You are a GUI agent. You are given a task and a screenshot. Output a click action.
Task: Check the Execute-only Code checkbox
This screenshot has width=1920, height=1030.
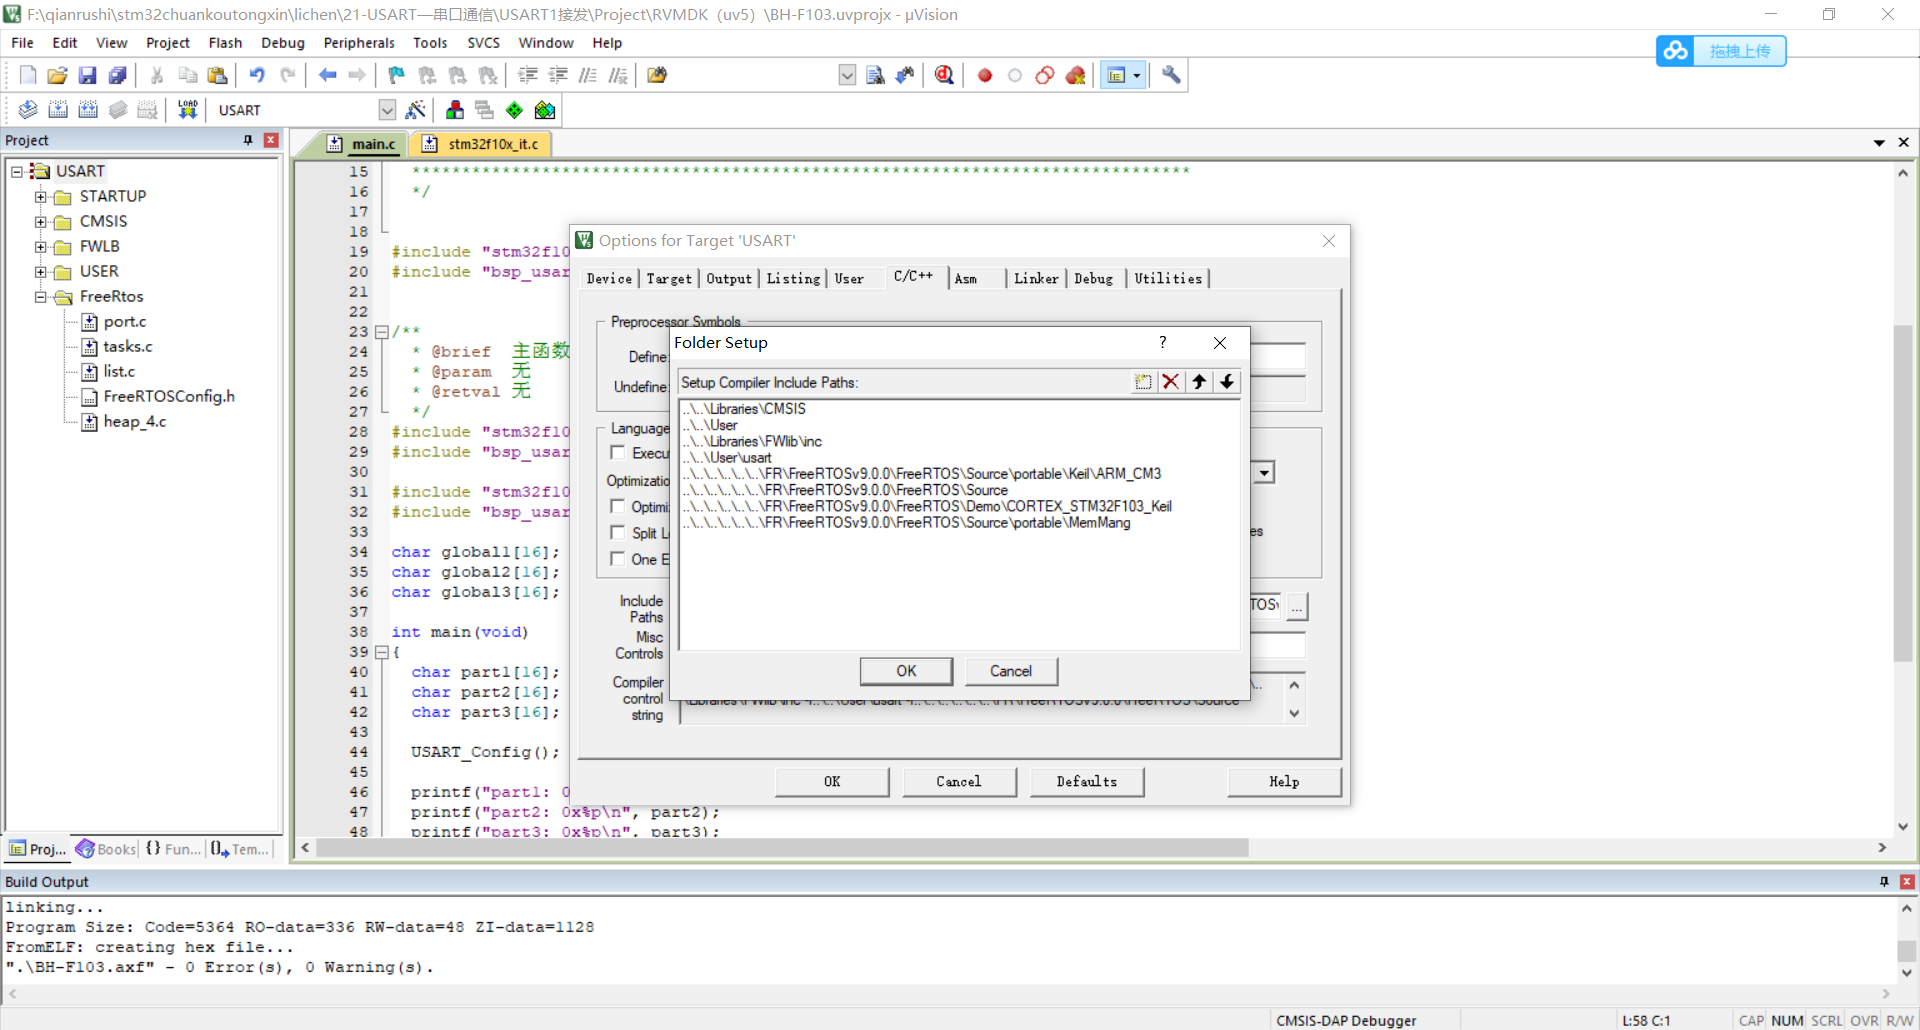(618, 452)
